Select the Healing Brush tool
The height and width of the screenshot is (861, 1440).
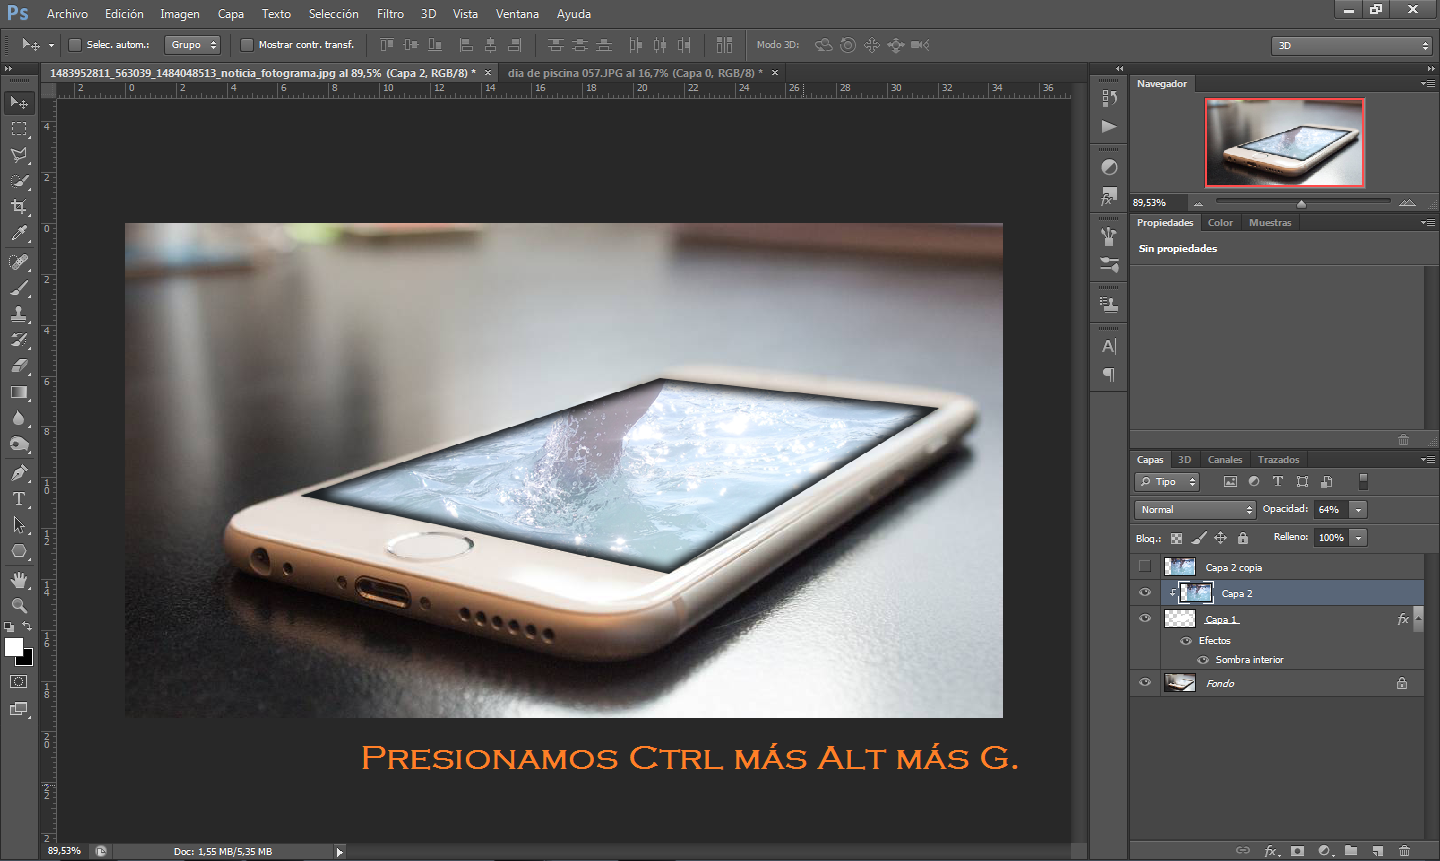[x=19, y=262]
